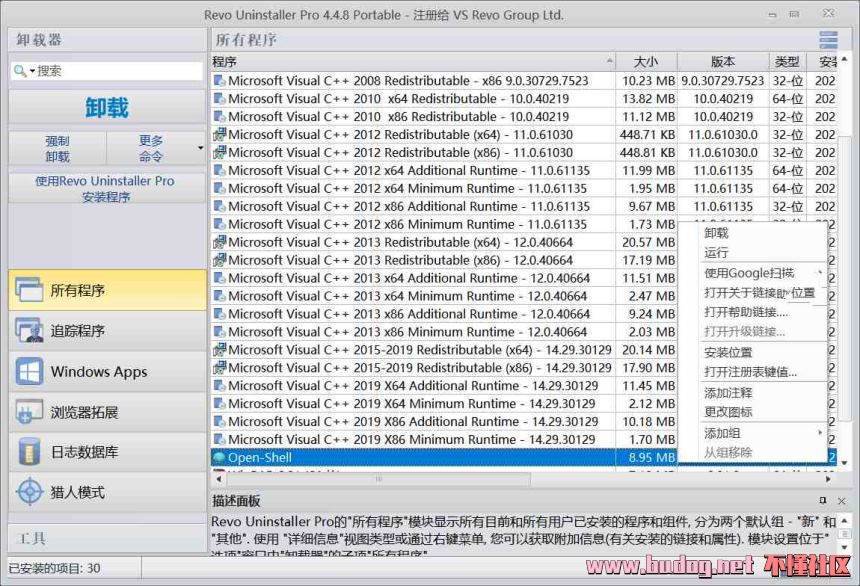Select Microsoft Visual C++ 2010 x86 Redistributable row
The height and width of the screenshot is (586, 860).
pyautogui.click(x=524, y=117)
